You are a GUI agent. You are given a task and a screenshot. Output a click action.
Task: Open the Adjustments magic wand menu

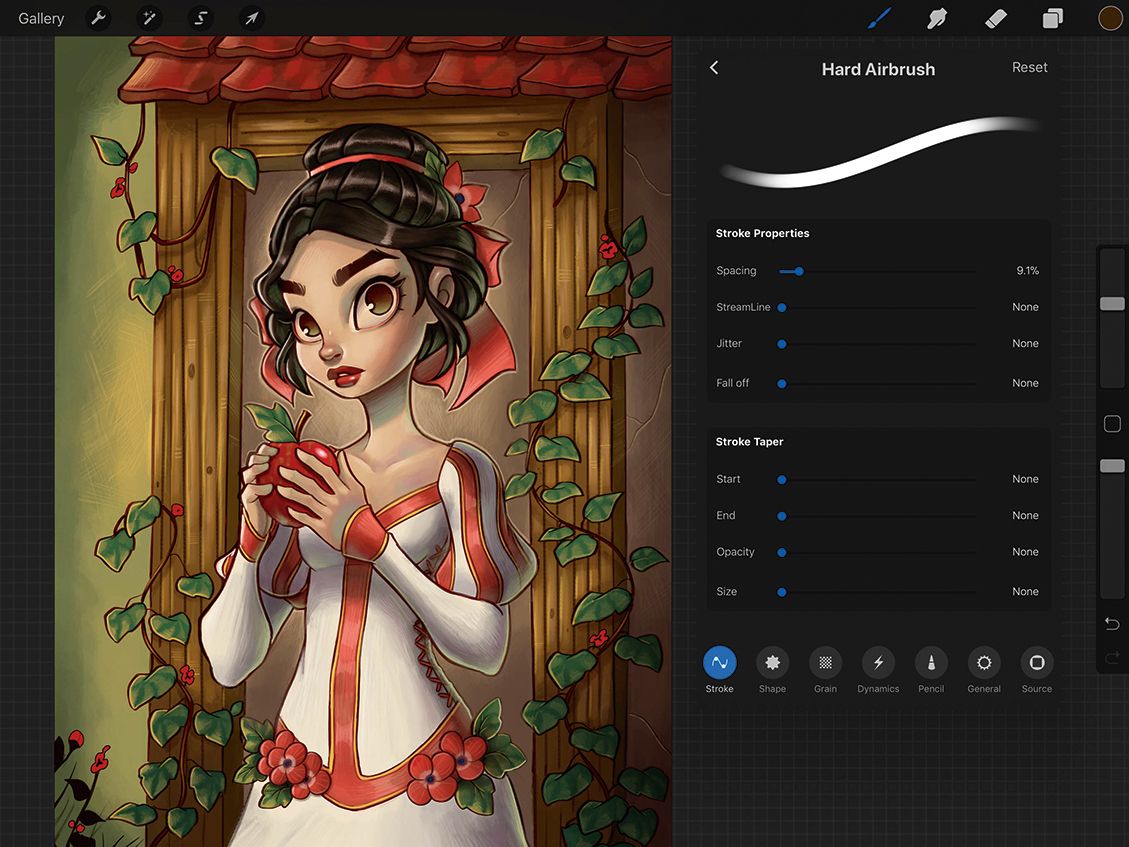click(x=149, y=18)
